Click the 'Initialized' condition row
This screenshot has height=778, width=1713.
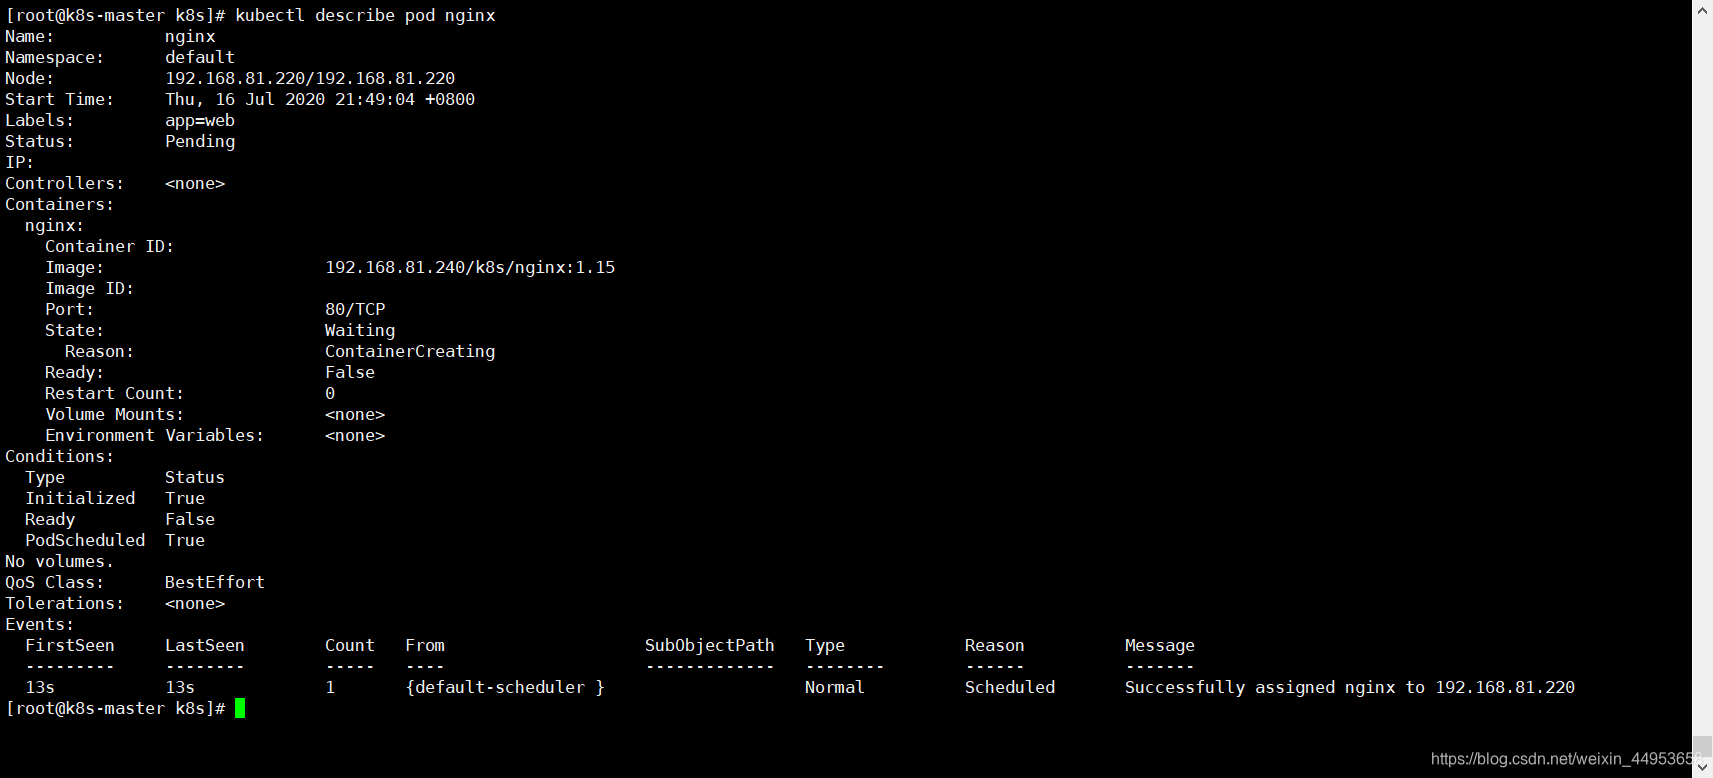(x=115, y=498)
